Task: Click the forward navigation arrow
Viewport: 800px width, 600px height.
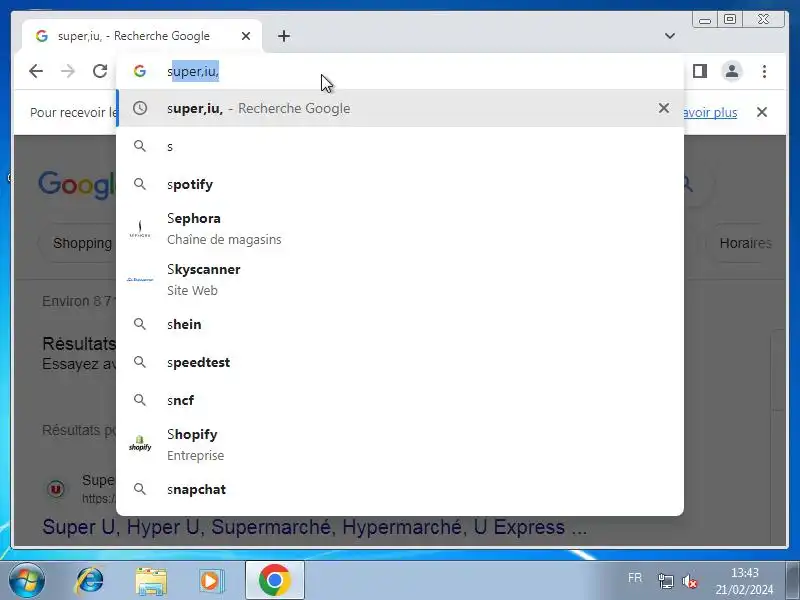Action: (x=68, y=71)
